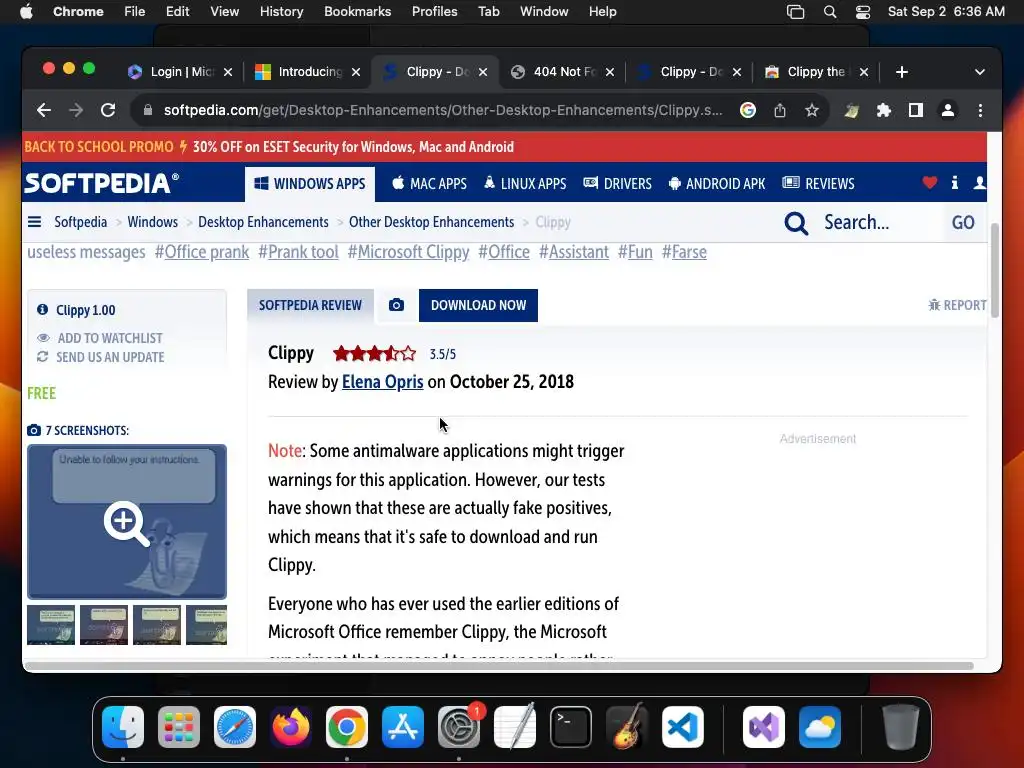Viewport: 1024px width, 768px height.
Task: Click the yellow extension icon beside puzzle icon
Action: (x=851, y=110)
